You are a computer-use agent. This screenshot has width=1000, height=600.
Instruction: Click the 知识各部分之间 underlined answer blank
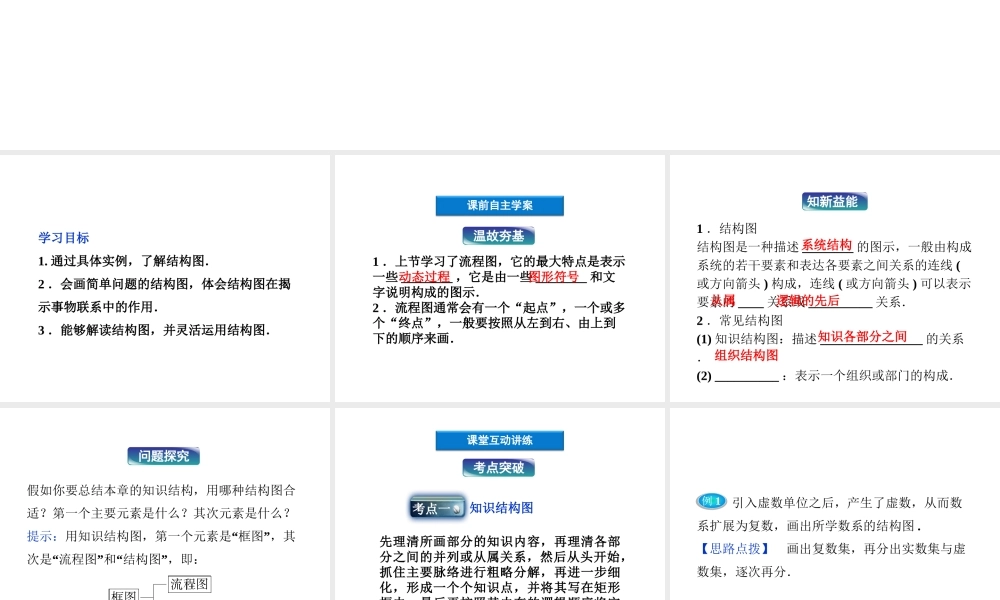click(864, 336)
